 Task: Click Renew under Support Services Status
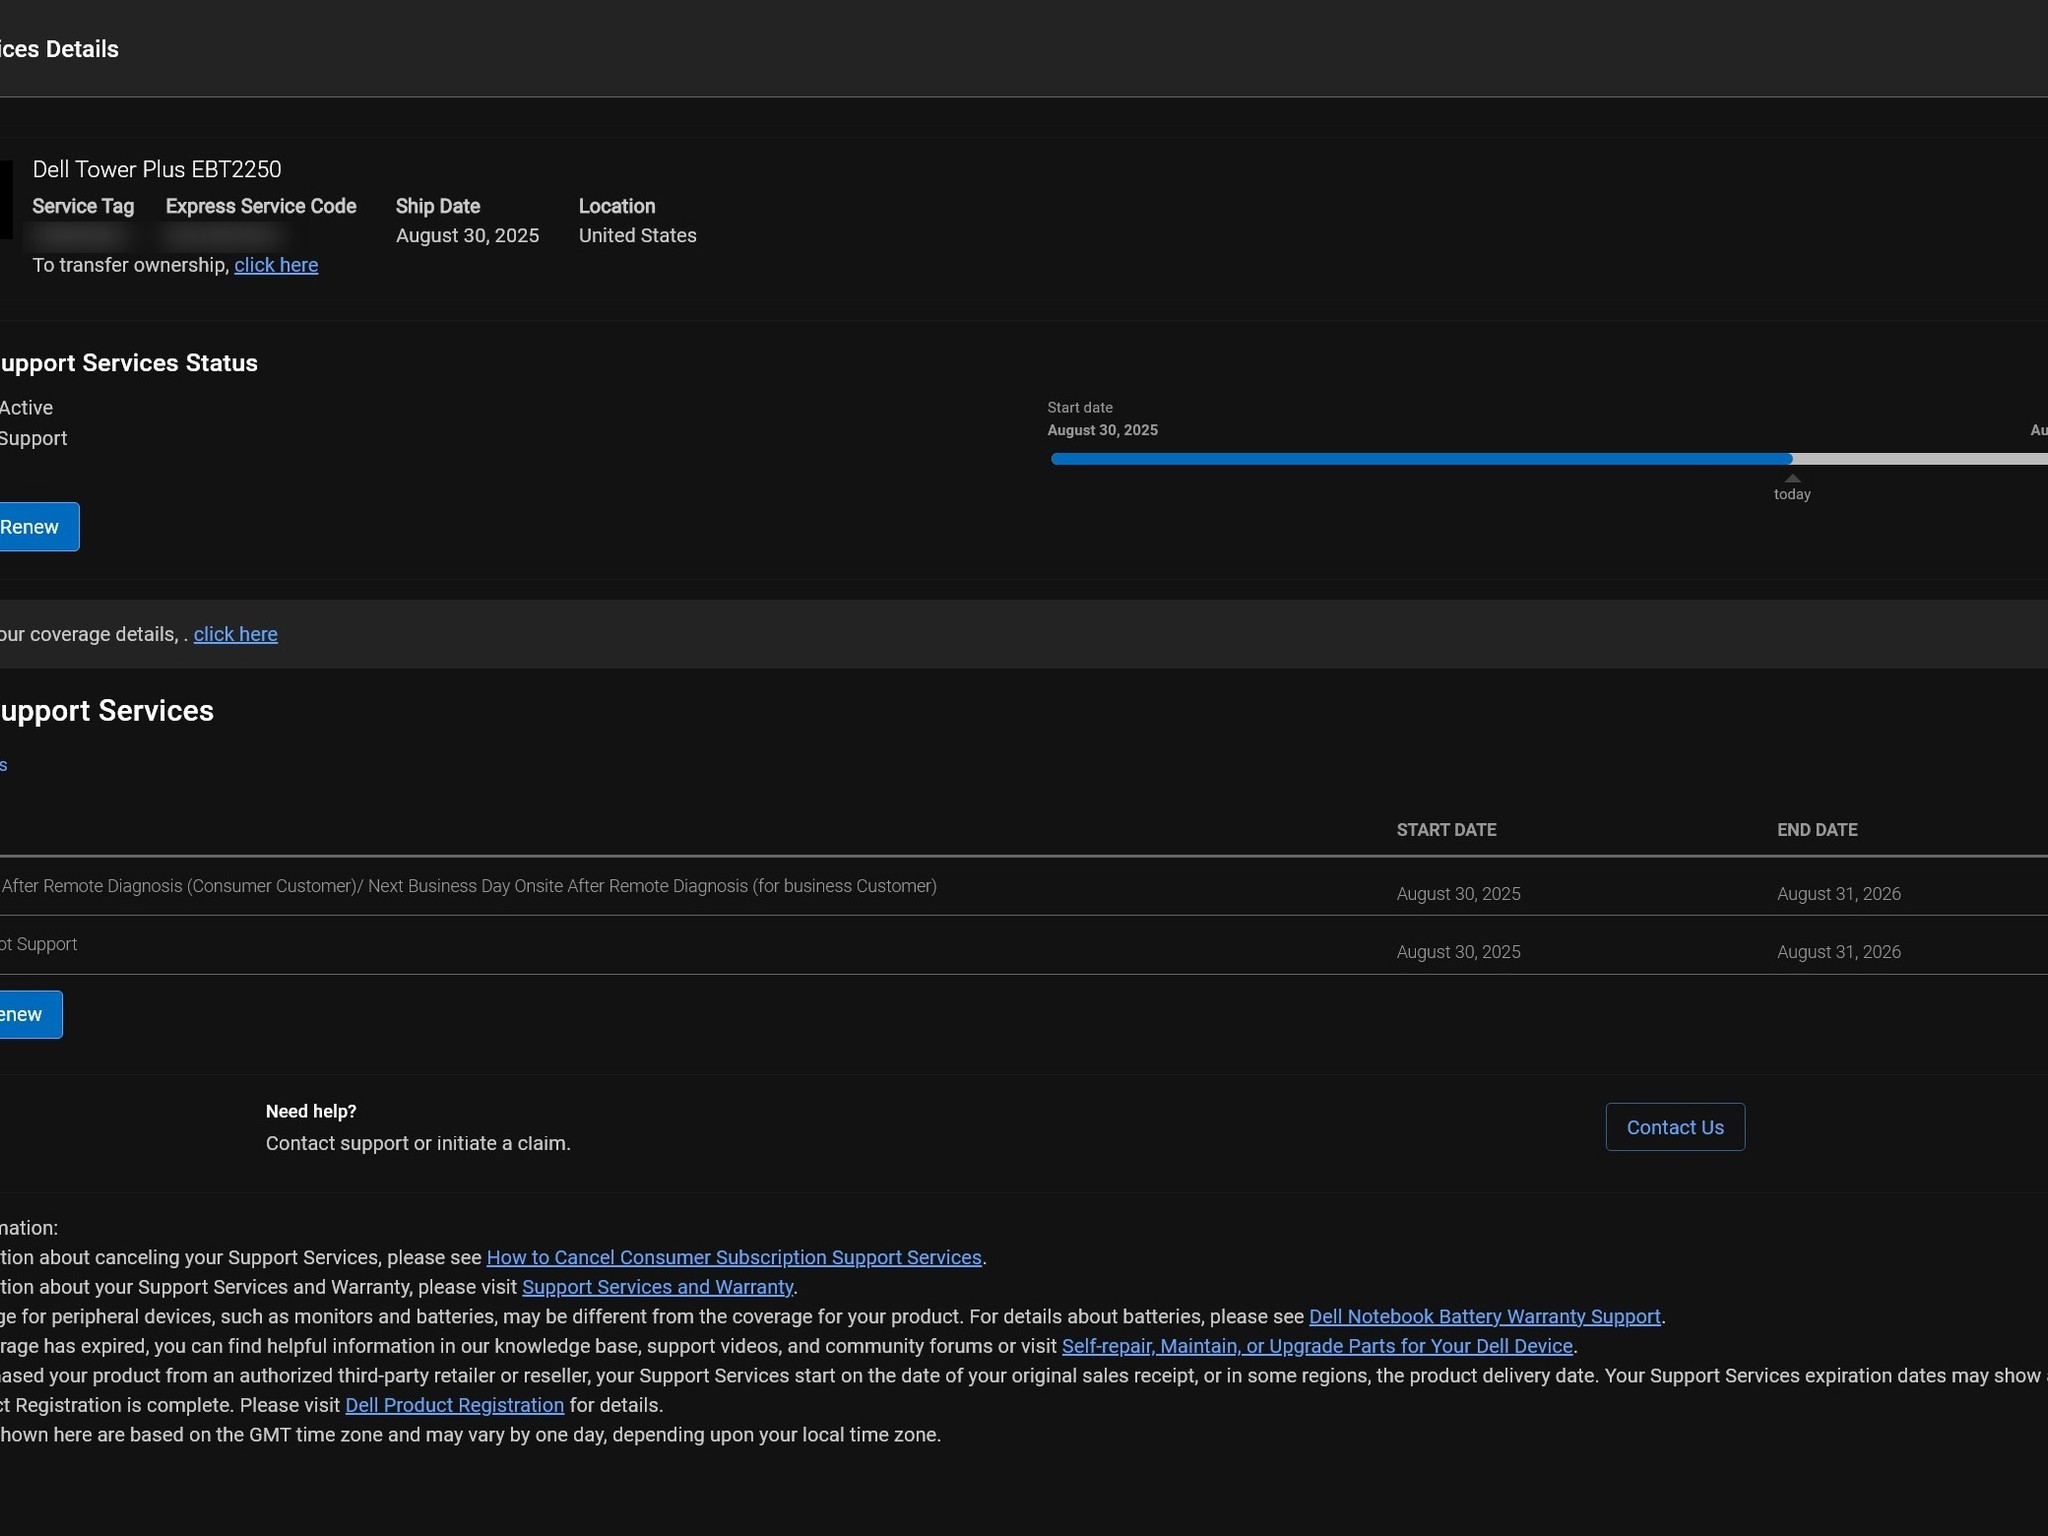37,527
